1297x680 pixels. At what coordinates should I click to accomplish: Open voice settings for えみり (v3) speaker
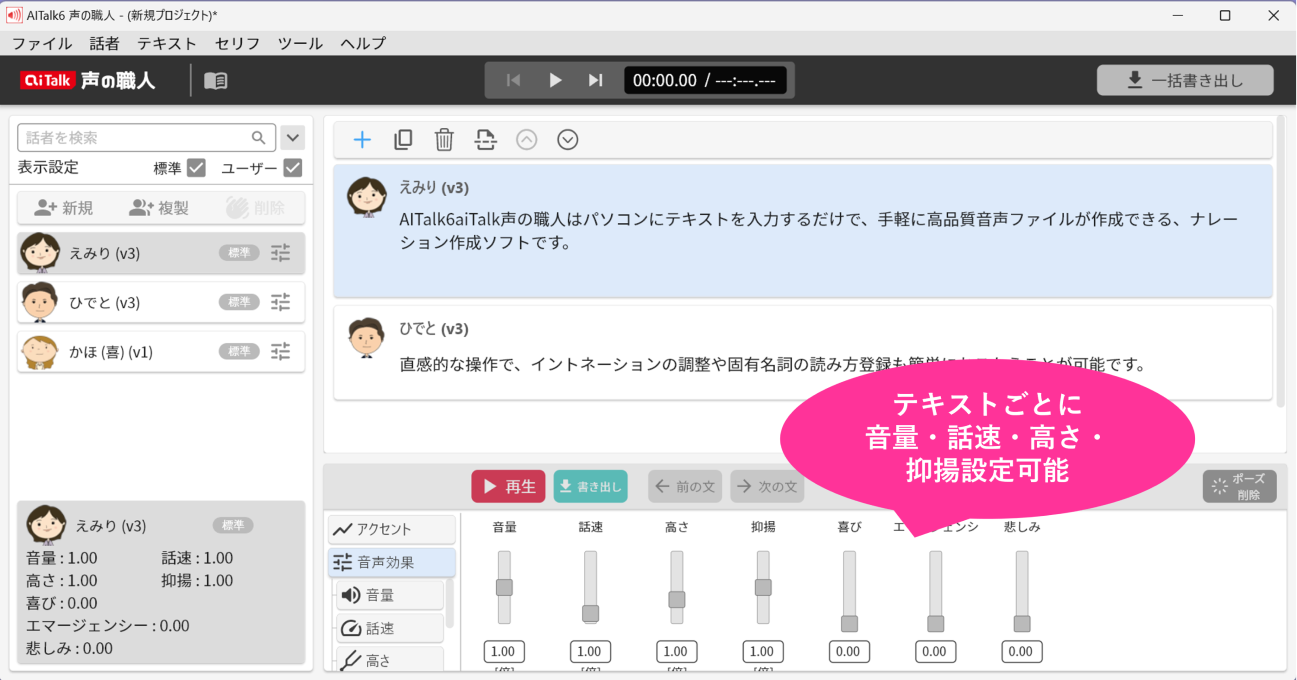pos(281,253)
